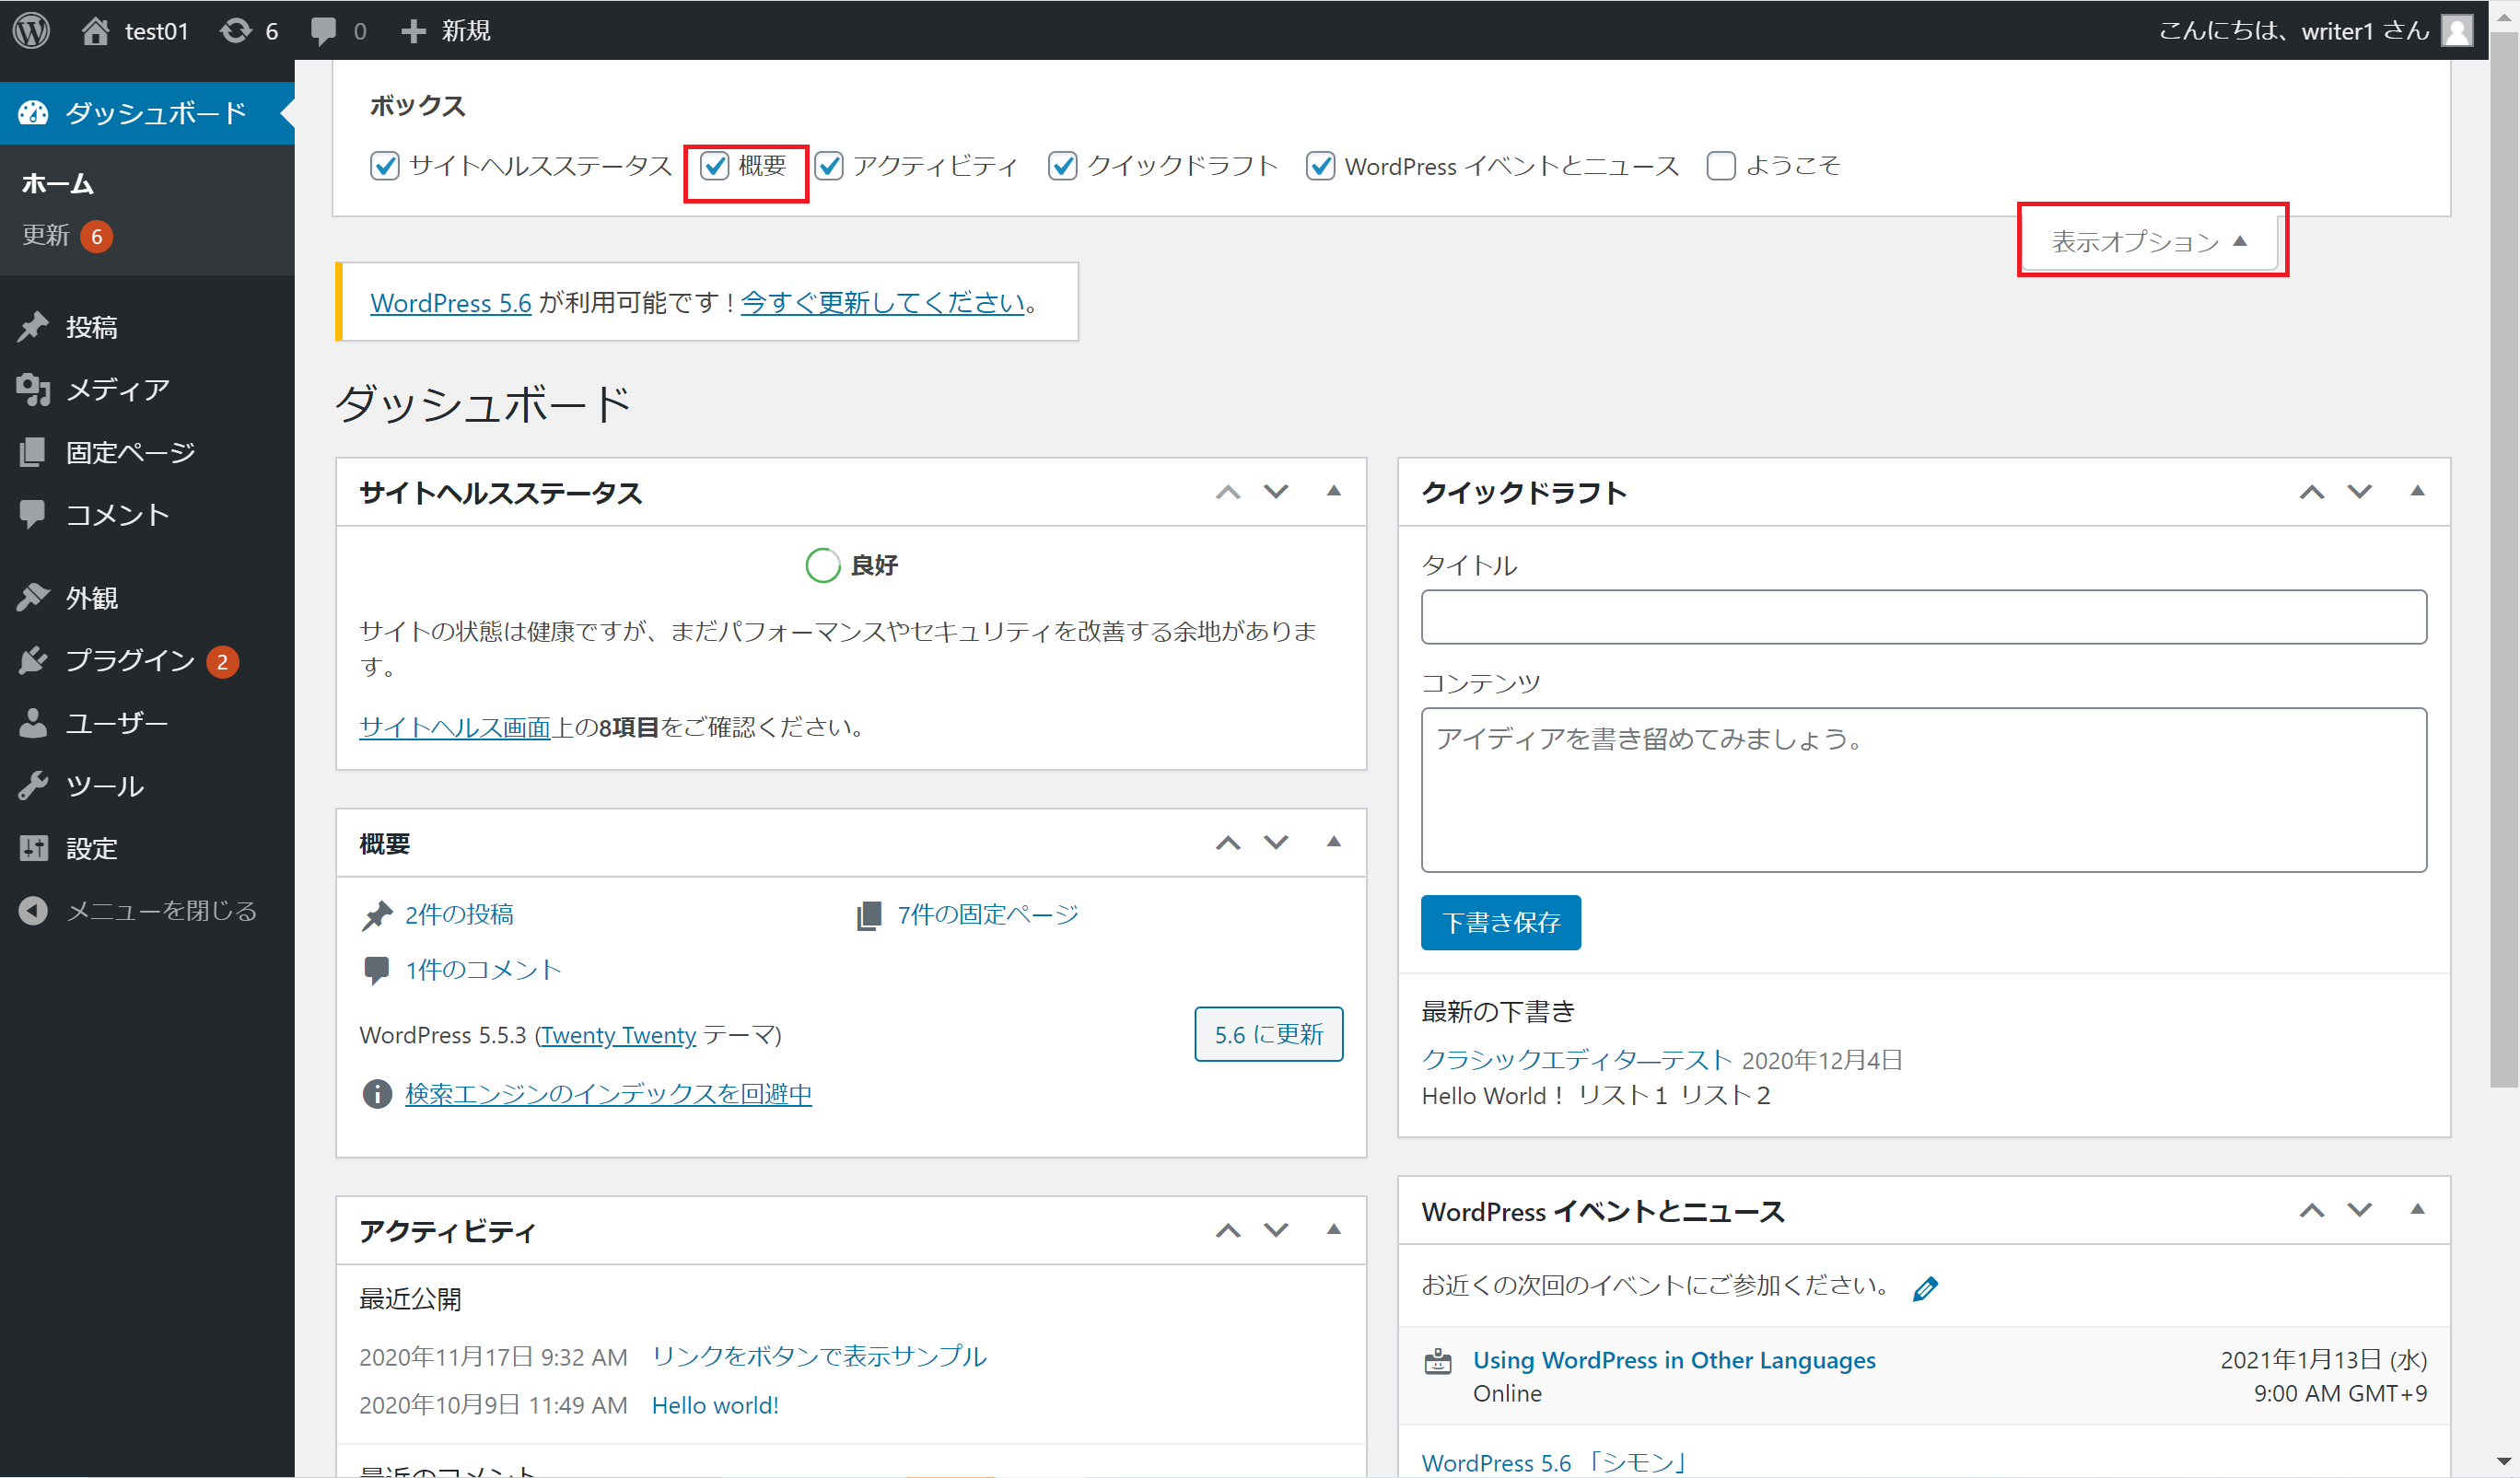Collapse the アクティビティ box with its triangle toggle
This screenshot has width=2520, height=1478.
[1333, 1229]
